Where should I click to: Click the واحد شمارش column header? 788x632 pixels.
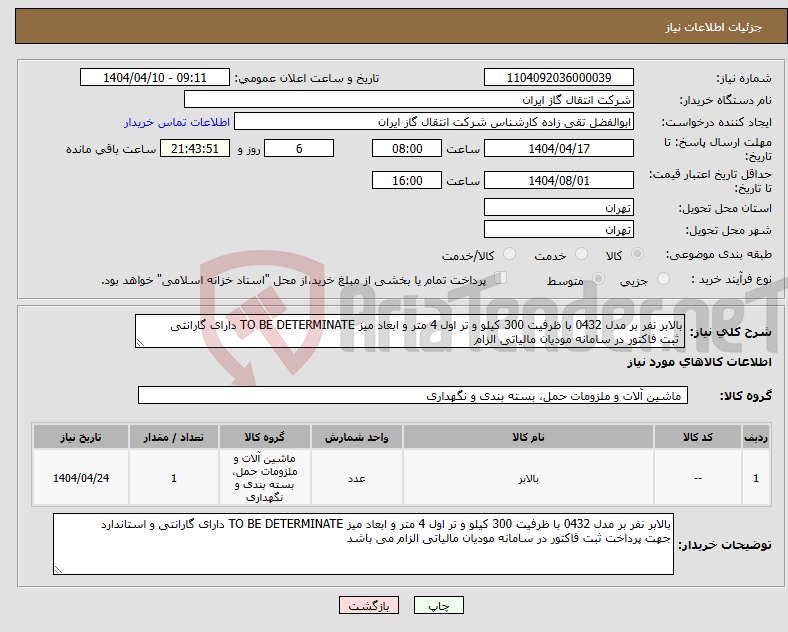[356, 437]
